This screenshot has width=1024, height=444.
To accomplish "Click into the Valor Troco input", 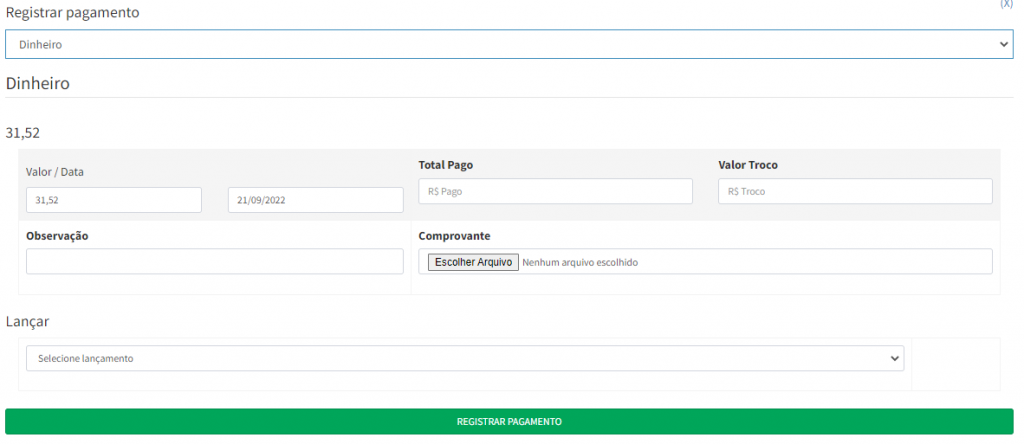I will tap(855, 191).
